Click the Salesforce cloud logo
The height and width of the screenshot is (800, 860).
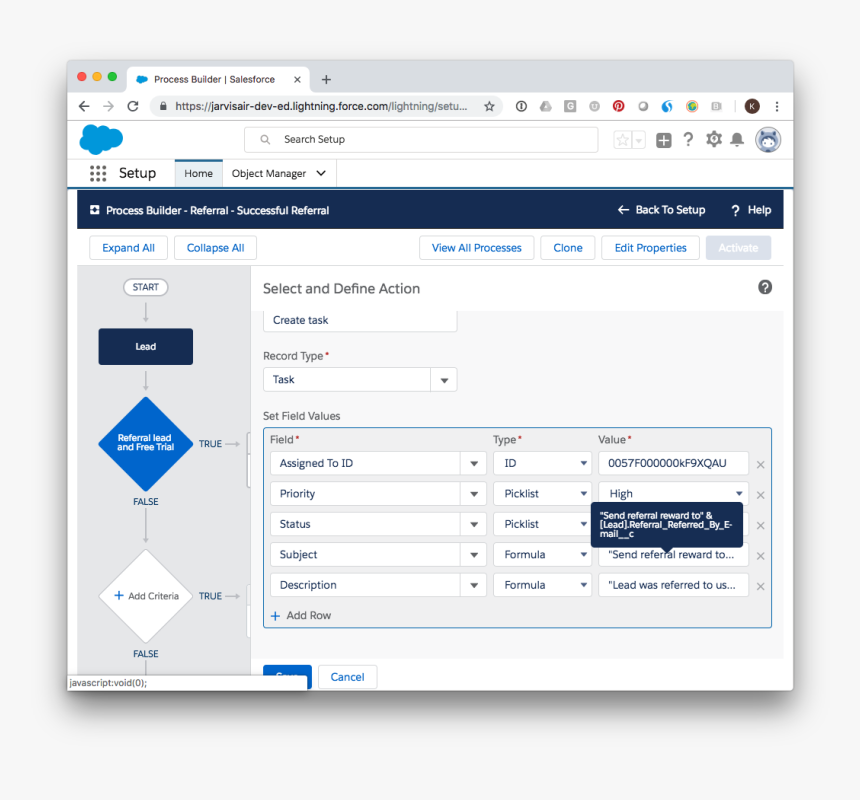click(x=101, y=139)
